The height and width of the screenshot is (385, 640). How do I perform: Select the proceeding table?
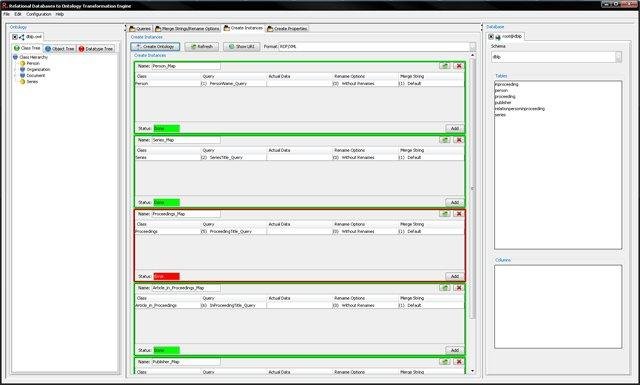click(x=505, y=96)
